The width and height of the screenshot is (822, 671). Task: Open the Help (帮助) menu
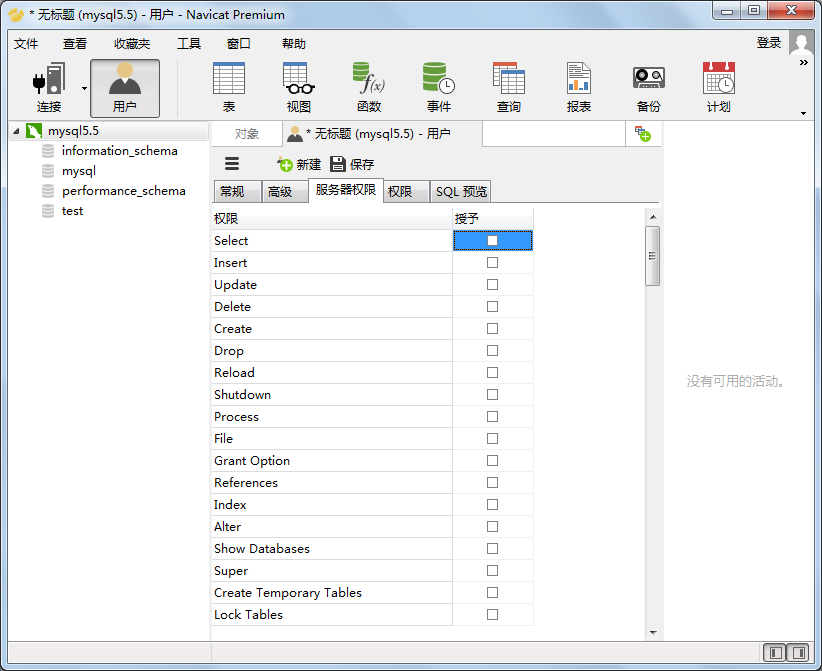tap(294, 44)
